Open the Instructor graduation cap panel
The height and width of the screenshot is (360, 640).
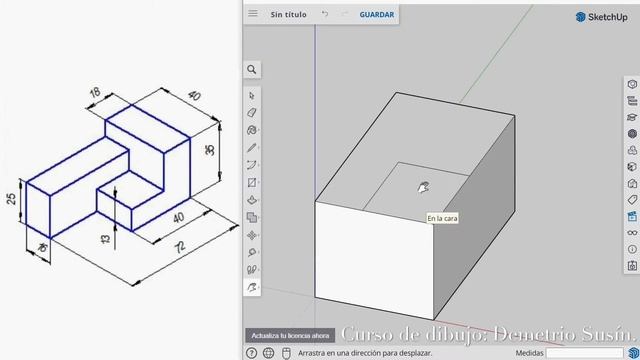click(x=632, y=117)
